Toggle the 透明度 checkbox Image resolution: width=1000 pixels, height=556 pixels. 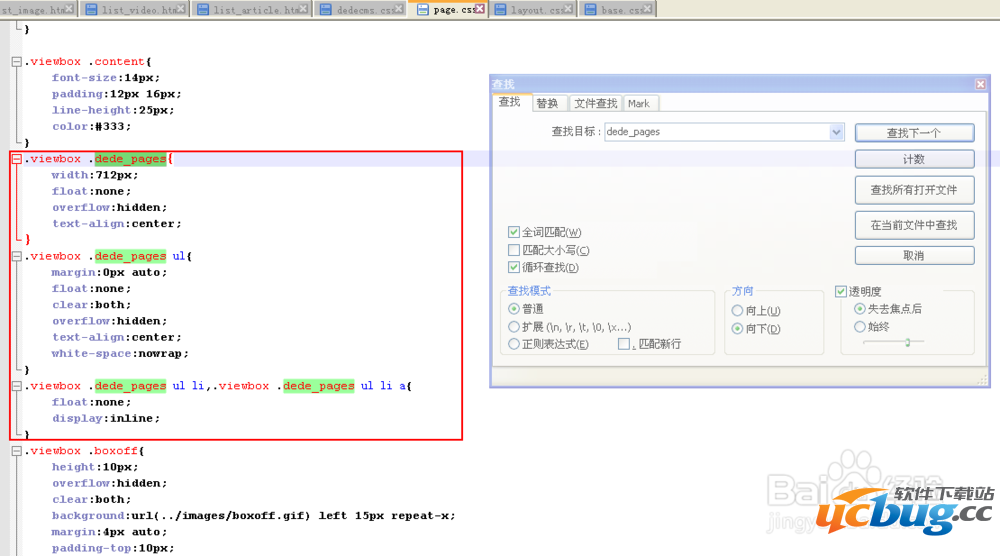click(841, 291)
